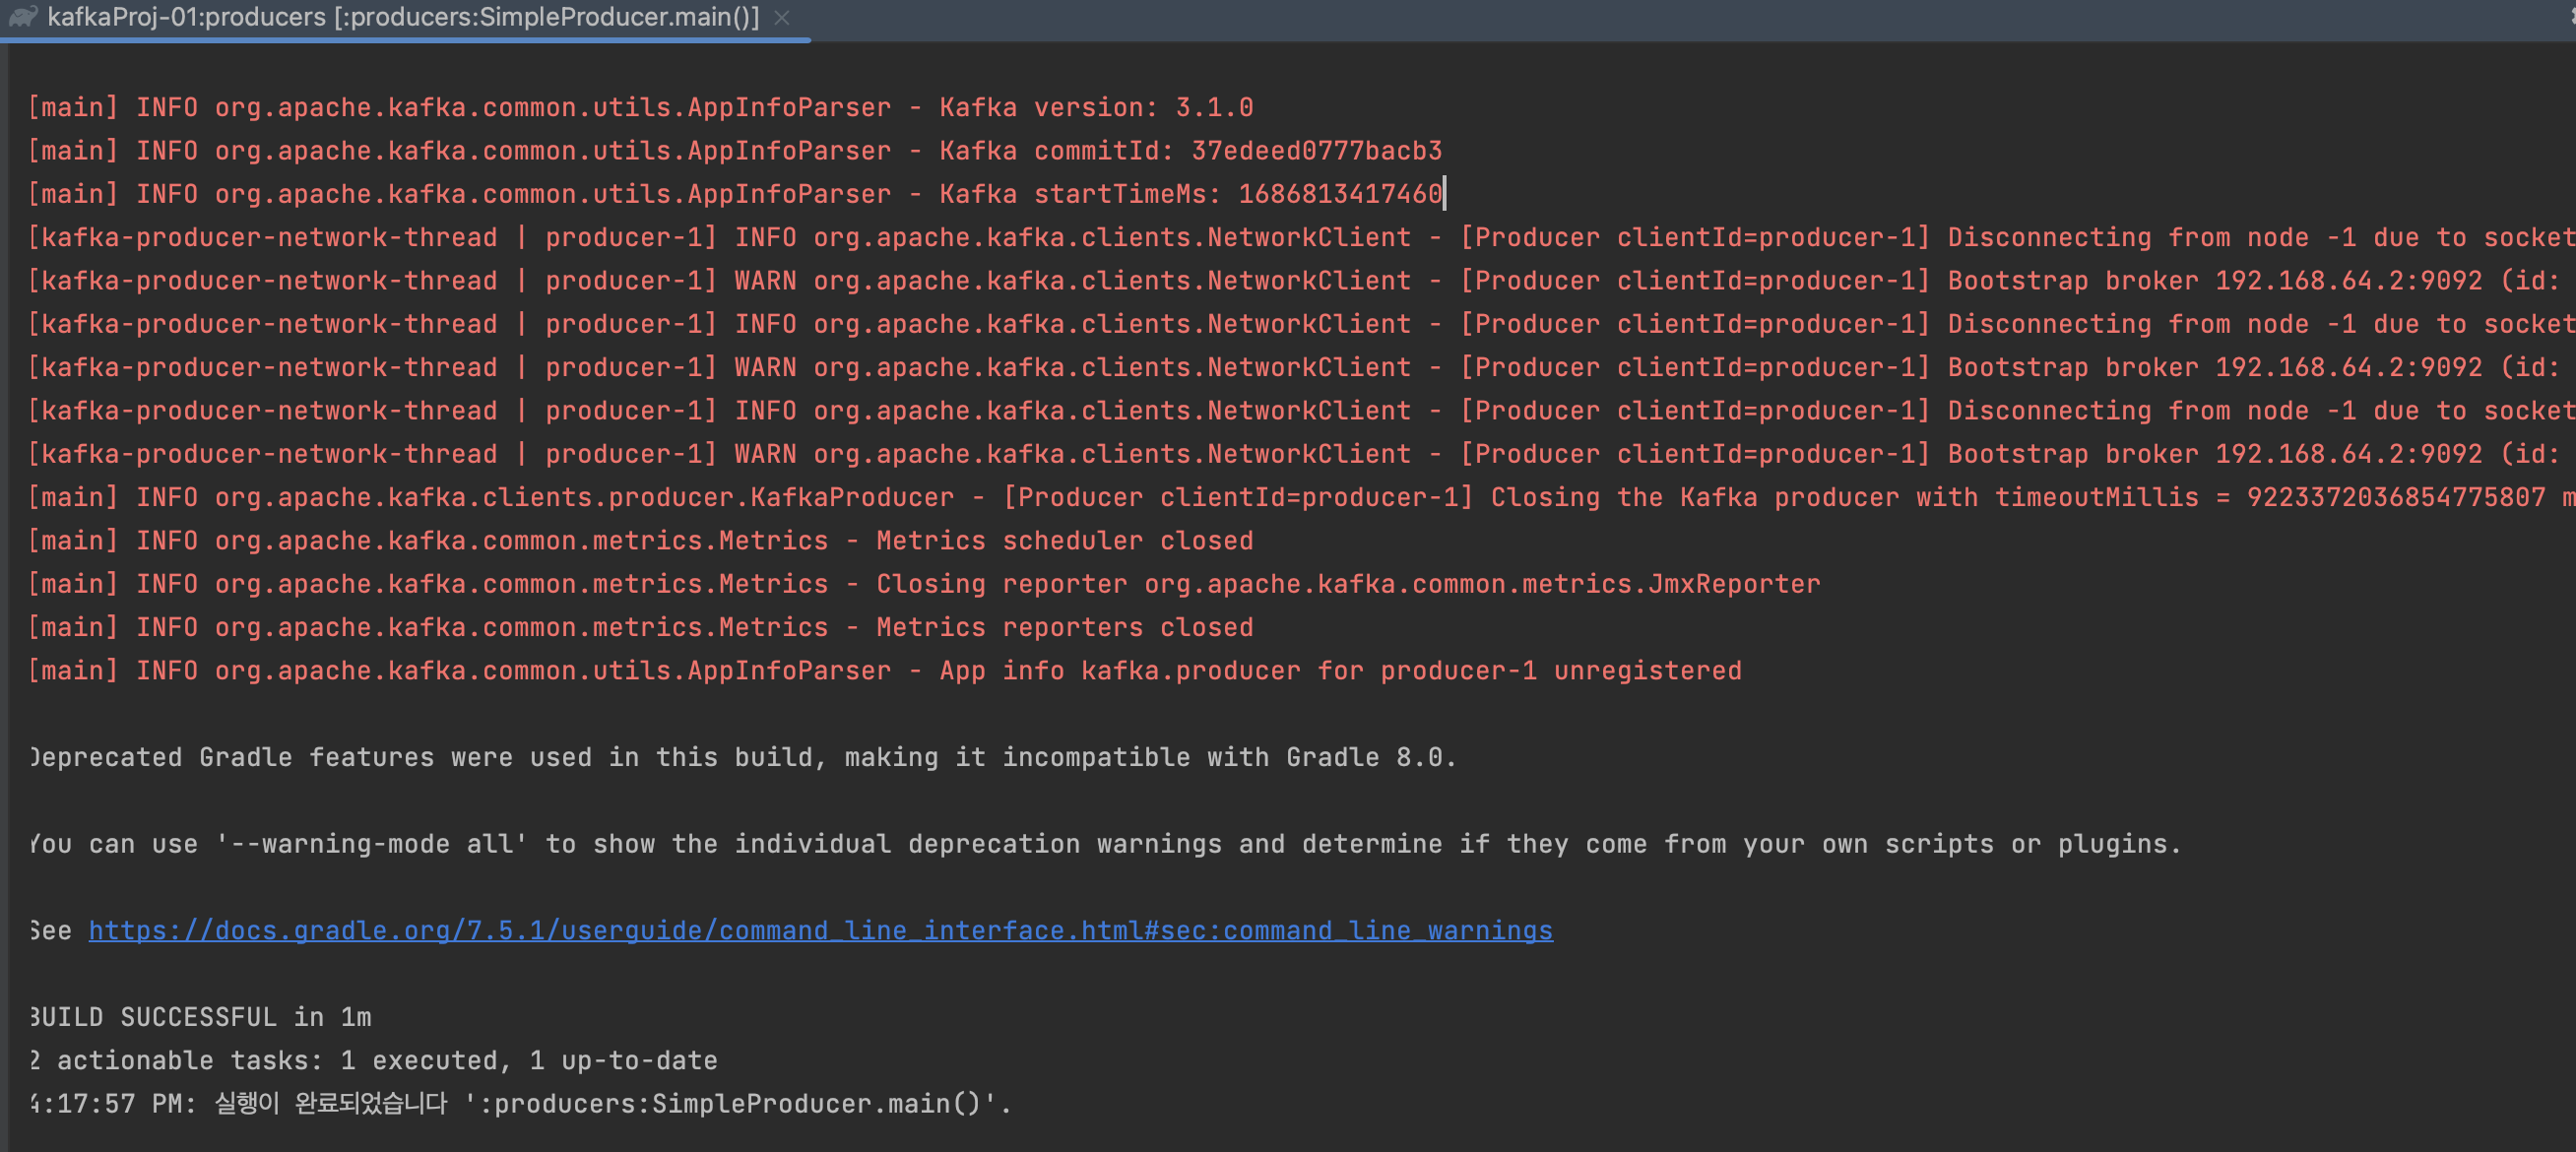Screen dimensions: 2576x1152
Task: Click the 4:17:57 PM execution finished line
Action: click(520, 1103)
